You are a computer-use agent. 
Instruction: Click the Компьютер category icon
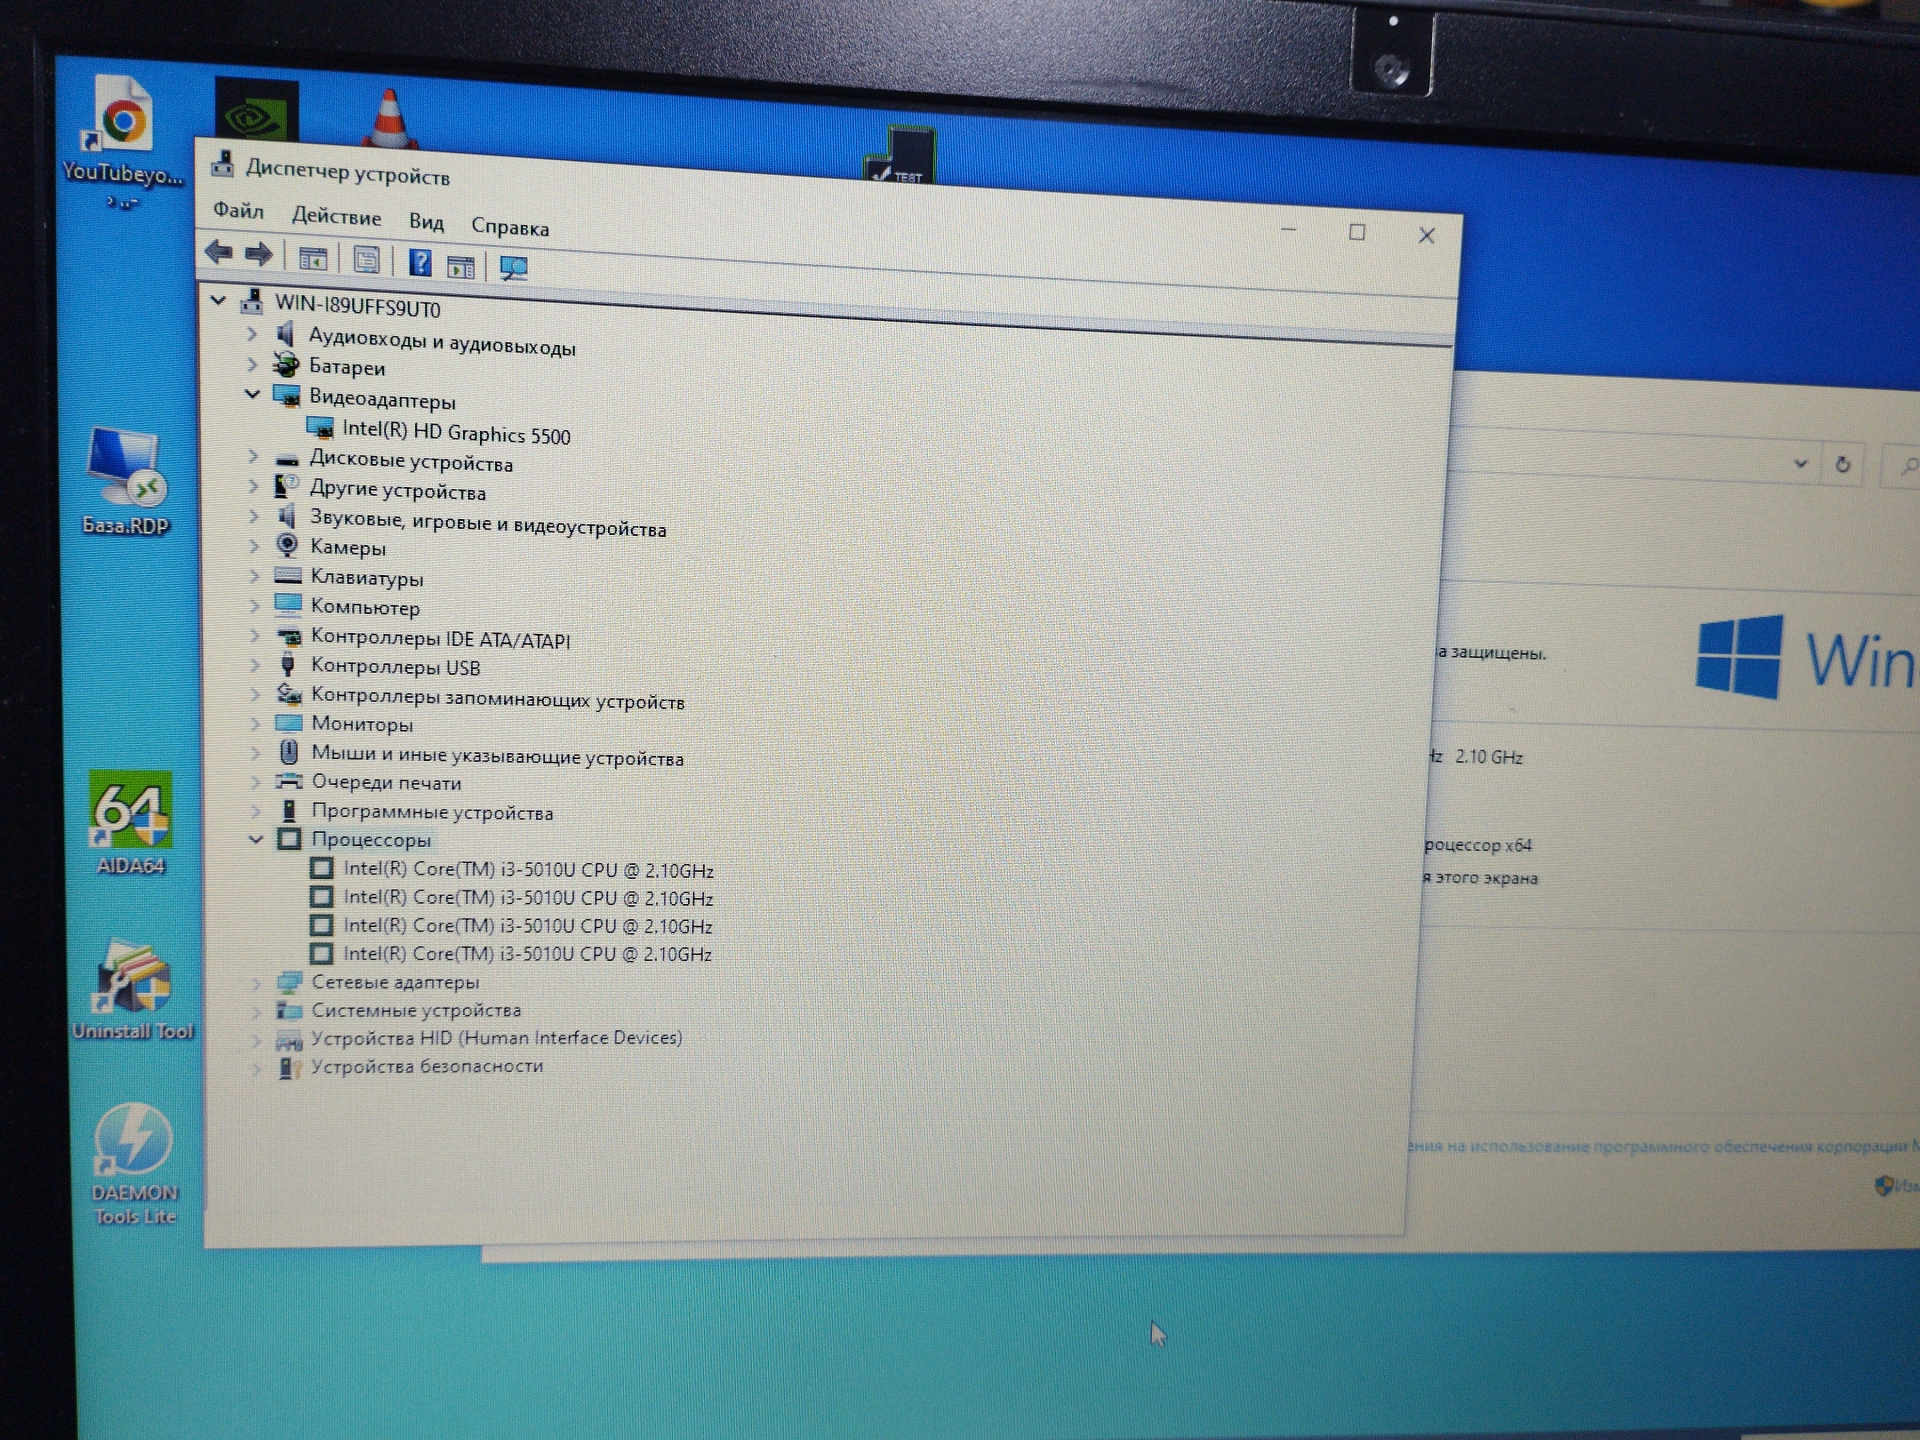[288, 605]
